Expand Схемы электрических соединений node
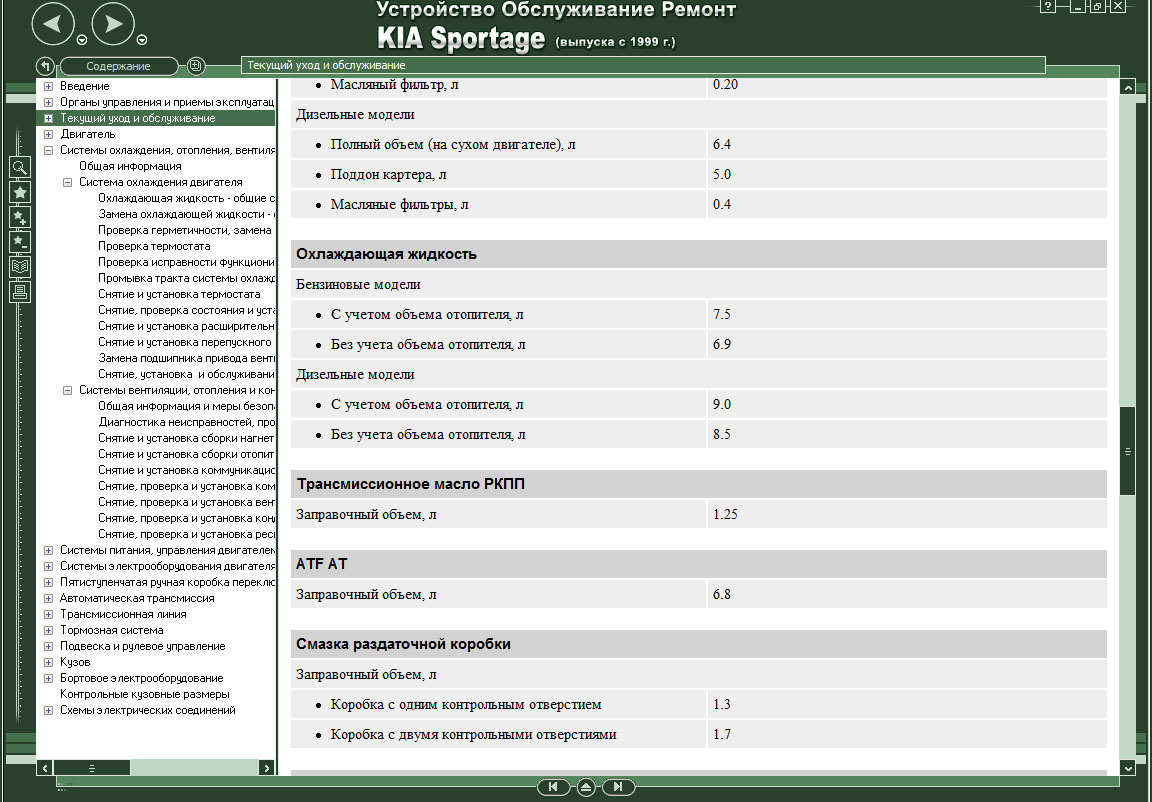This screenshot has width=1152, height=802. [48, 711]
